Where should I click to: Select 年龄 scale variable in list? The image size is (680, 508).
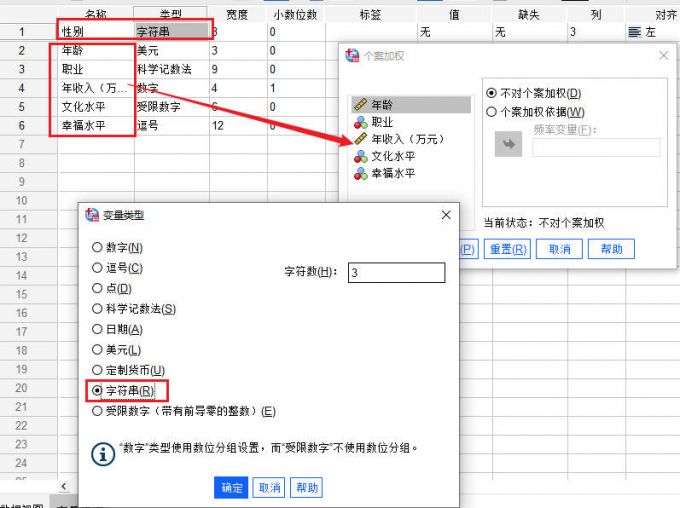411,105
